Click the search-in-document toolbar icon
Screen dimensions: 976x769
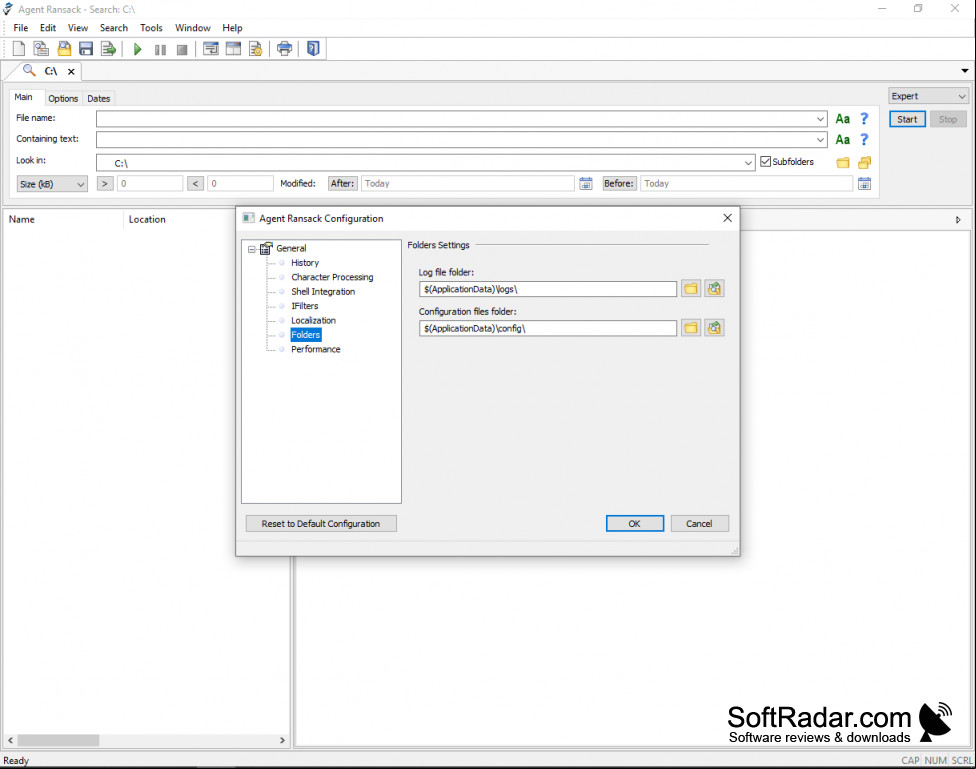(x=41, y=49)
